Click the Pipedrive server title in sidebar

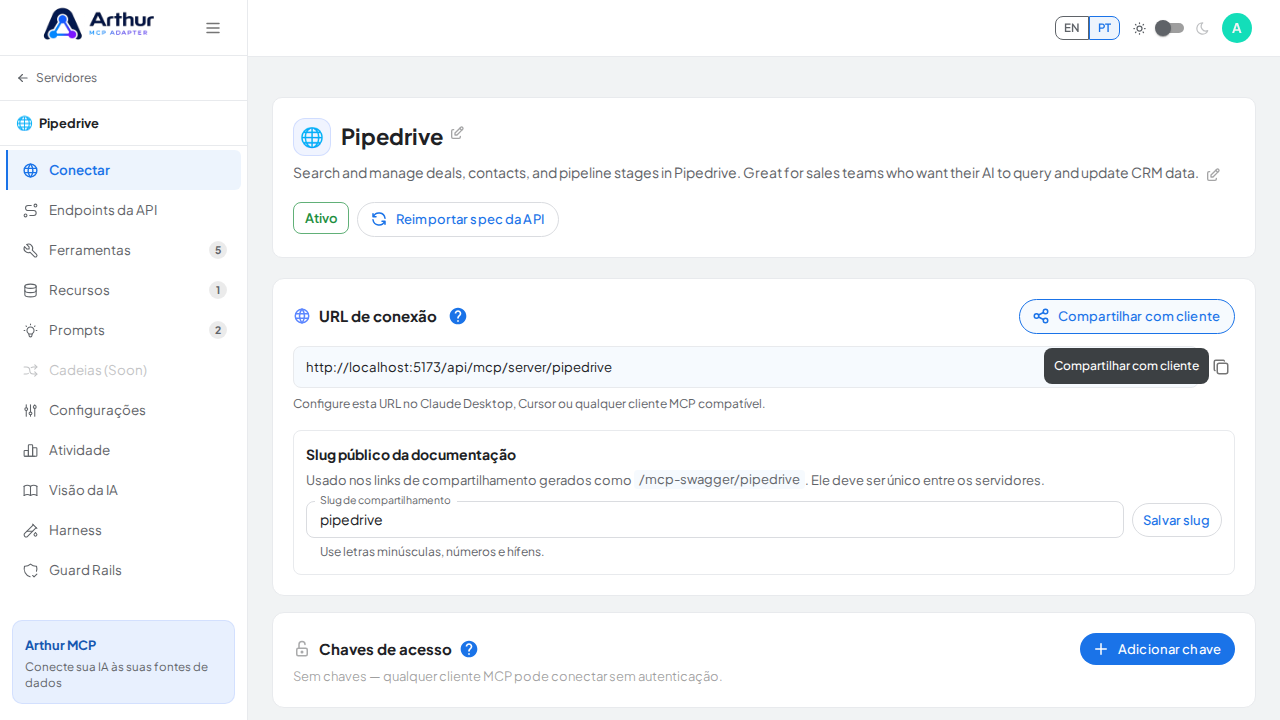tap(69, 123)
